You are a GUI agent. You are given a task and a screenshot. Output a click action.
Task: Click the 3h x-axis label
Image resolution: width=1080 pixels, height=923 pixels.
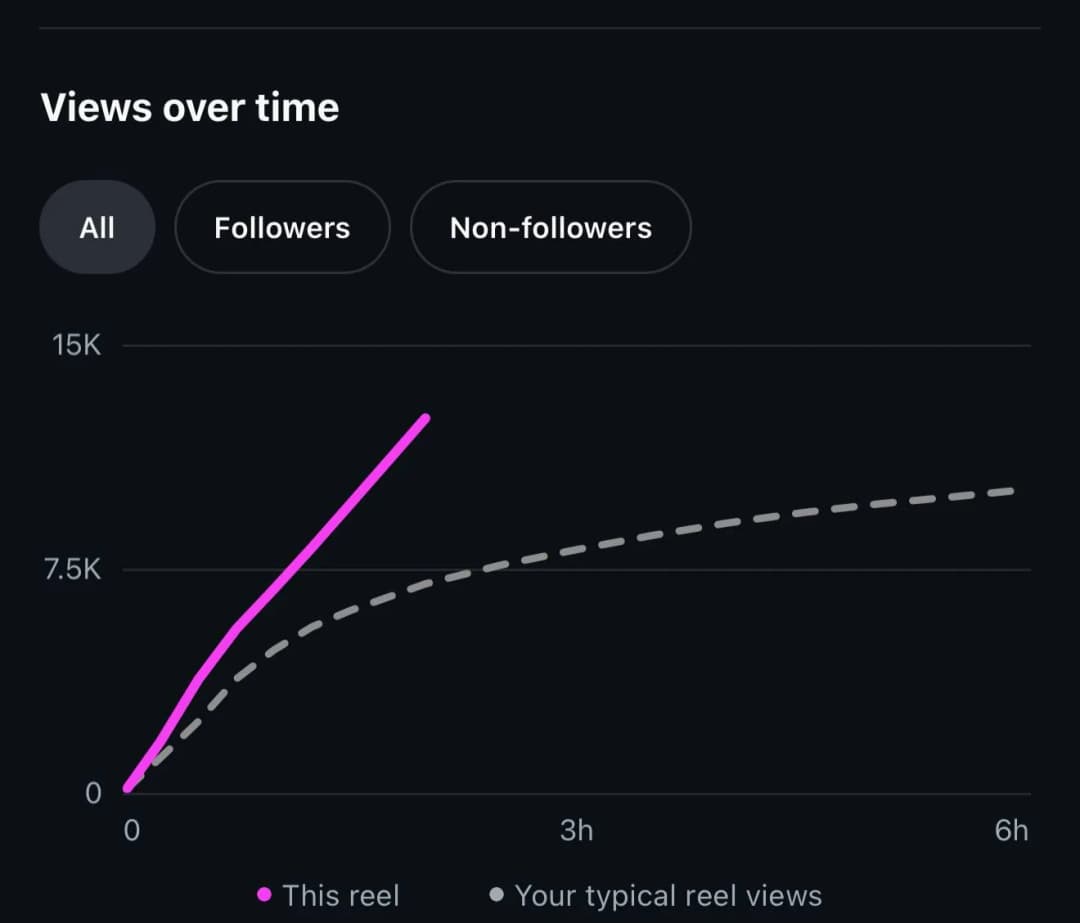pyautogui.click(x=577, y=830)
